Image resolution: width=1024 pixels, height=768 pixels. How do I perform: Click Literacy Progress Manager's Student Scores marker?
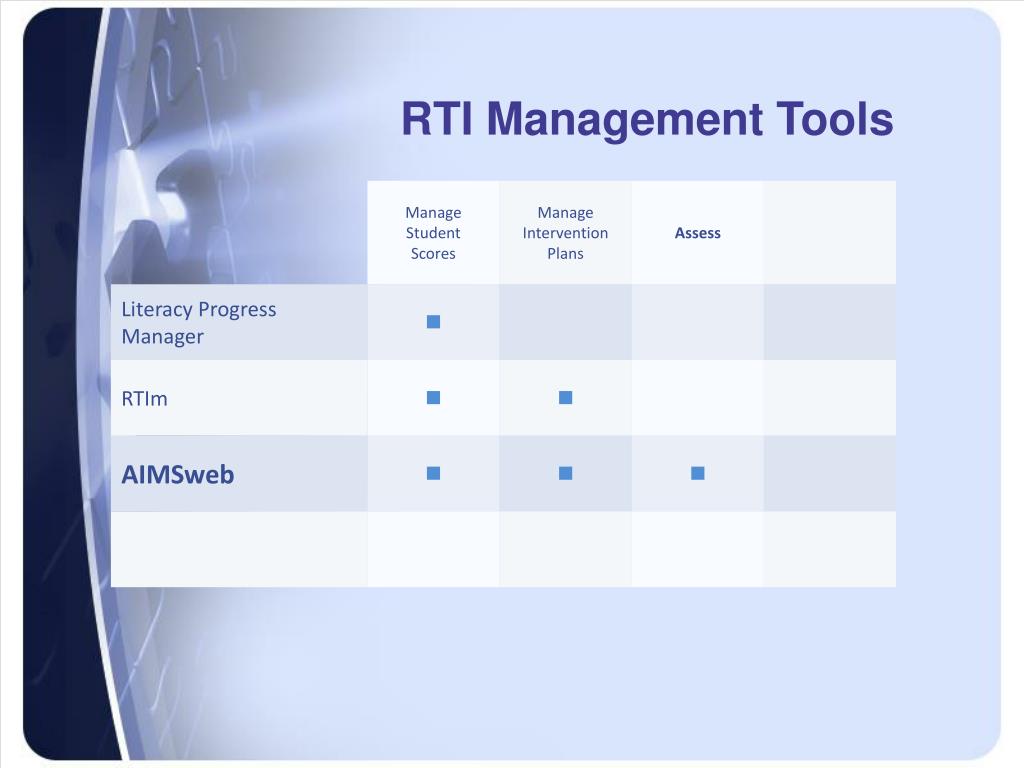(x=433, y=321)
